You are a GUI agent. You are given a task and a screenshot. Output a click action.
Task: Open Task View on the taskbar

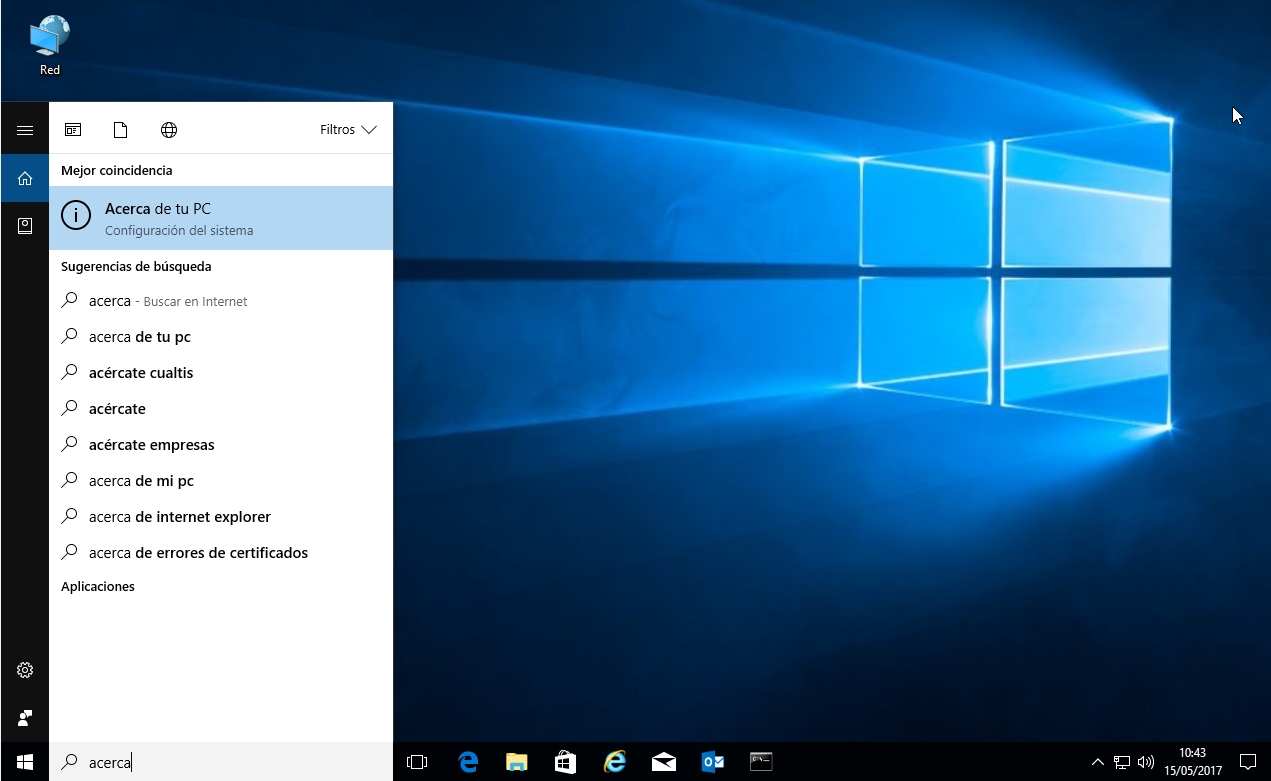[x=417, y=762]
